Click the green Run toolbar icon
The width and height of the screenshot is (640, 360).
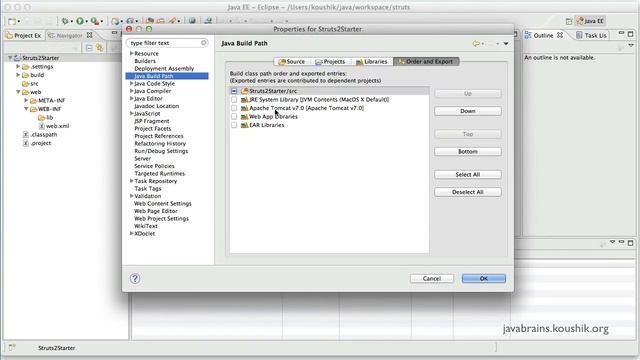click(80, 21)
